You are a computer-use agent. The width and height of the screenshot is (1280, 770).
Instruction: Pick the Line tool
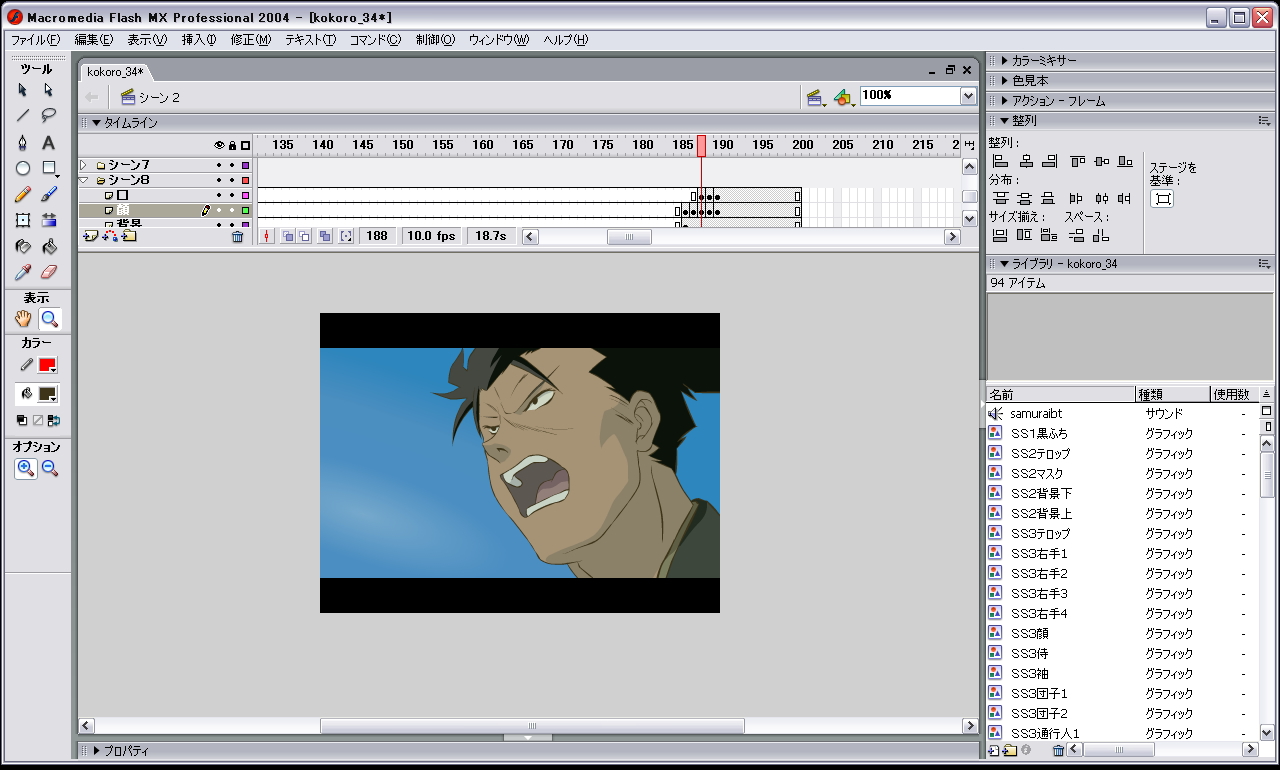[x=23, y=115]
